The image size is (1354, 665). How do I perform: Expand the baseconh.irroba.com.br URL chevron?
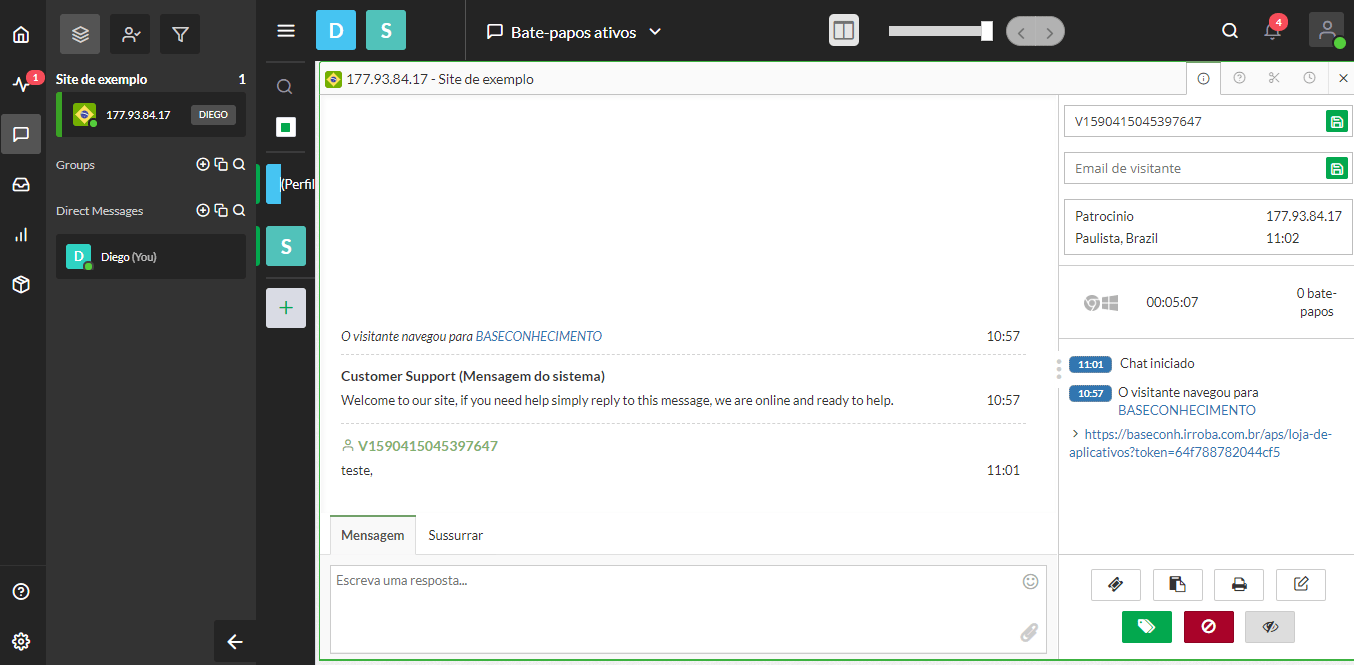pos(1075,434)
